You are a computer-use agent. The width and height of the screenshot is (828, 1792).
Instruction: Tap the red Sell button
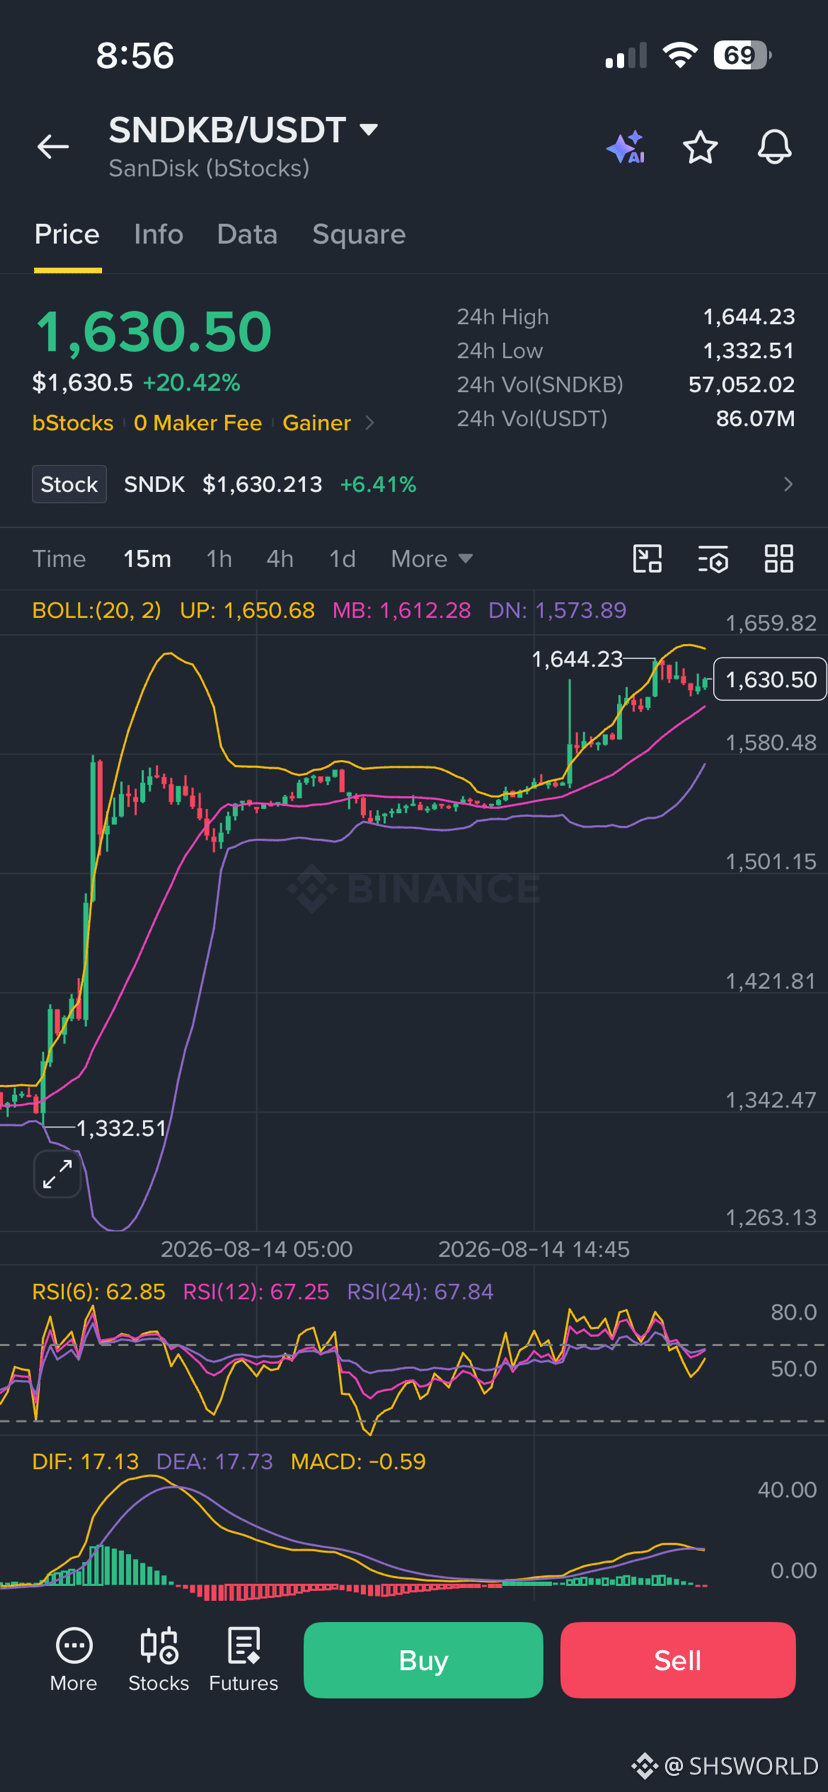point(677,1660)
